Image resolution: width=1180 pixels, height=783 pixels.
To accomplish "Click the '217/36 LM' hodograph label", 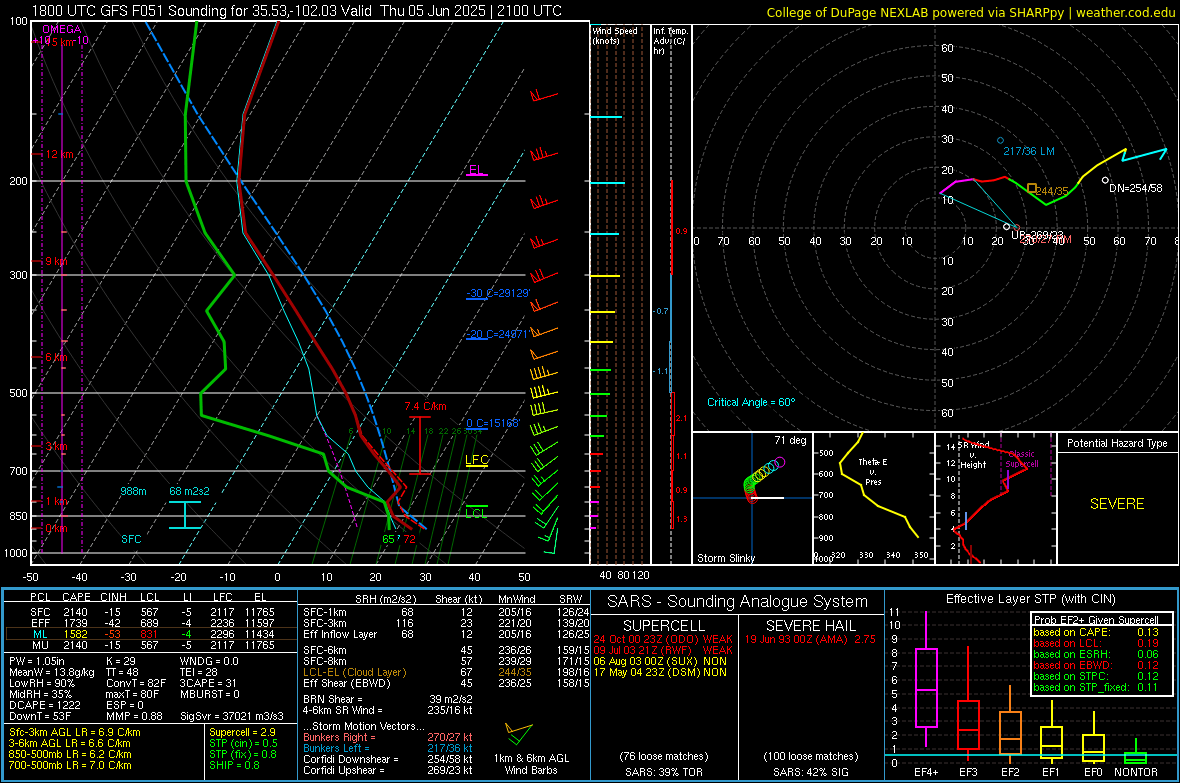I will pos(1029,151).
